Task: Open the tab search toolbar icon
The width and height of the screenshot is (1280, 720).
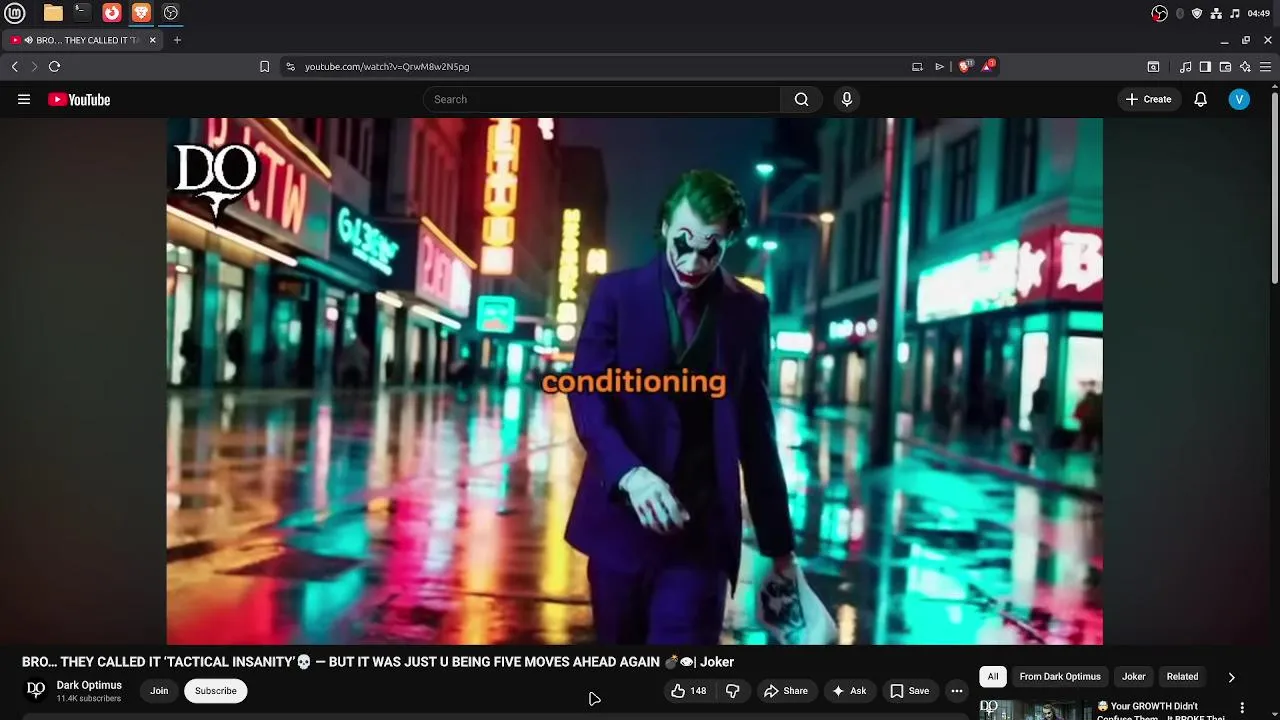Action: coord(1153,67)
